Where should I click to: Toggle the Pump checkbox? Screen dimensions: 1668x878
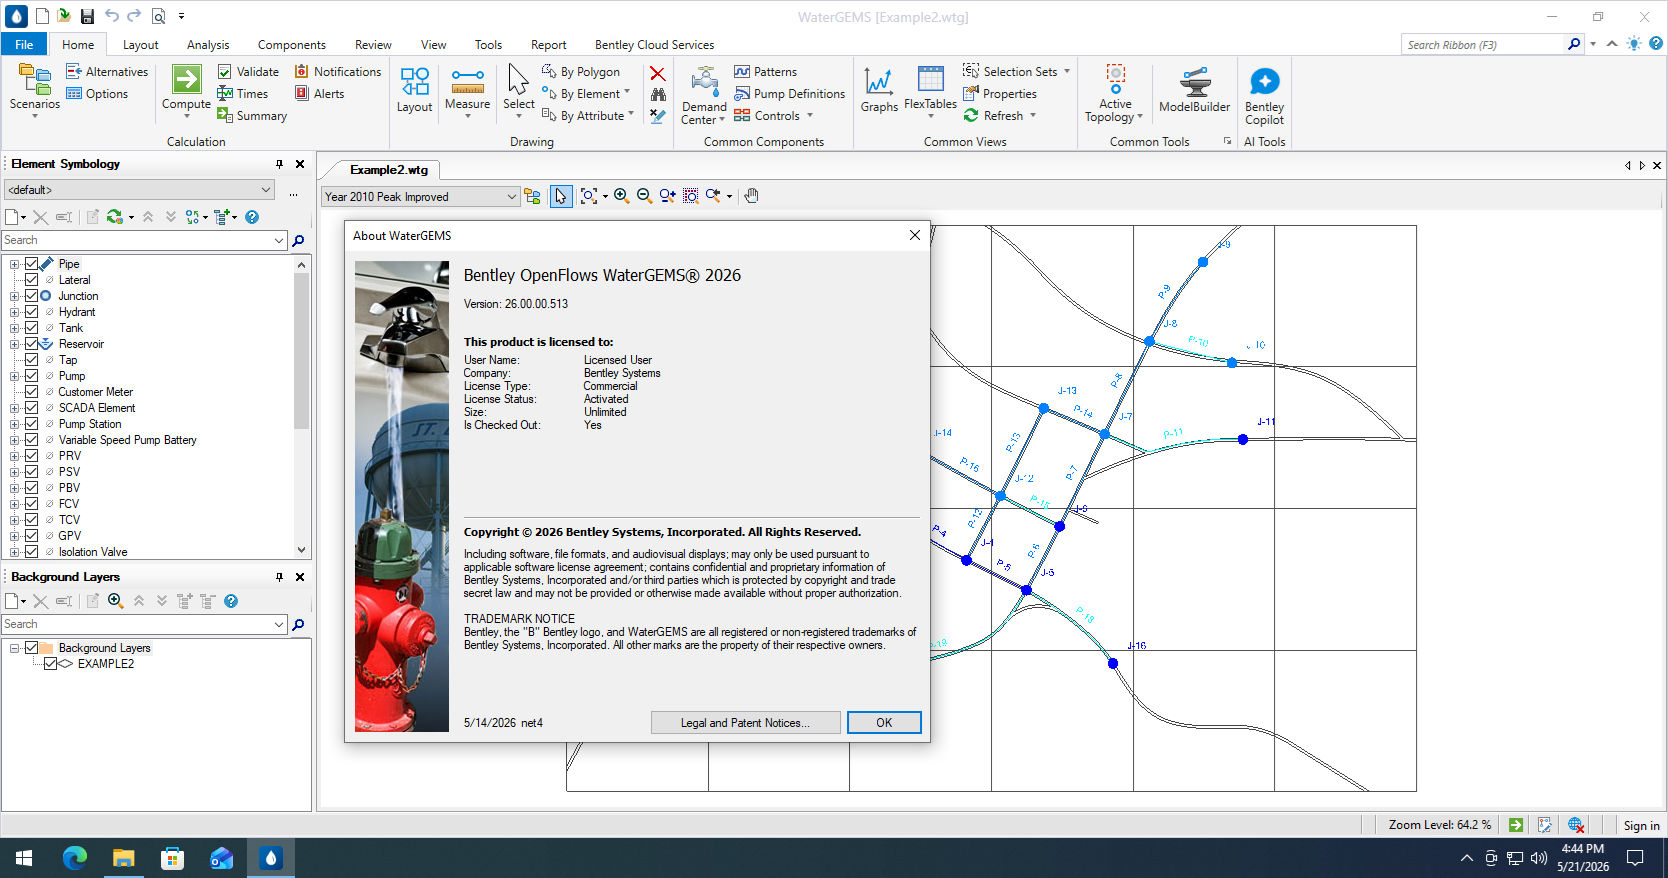[x=31, y=376]
